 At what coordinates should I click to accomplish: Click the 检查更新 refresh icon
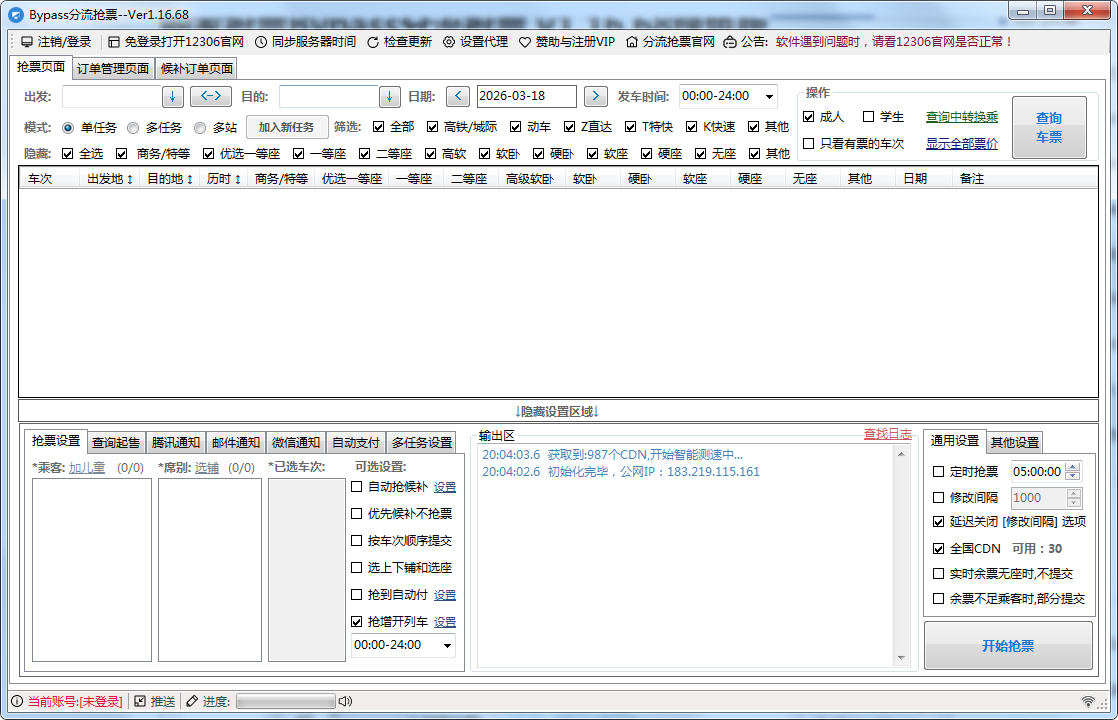pos(373,42)
